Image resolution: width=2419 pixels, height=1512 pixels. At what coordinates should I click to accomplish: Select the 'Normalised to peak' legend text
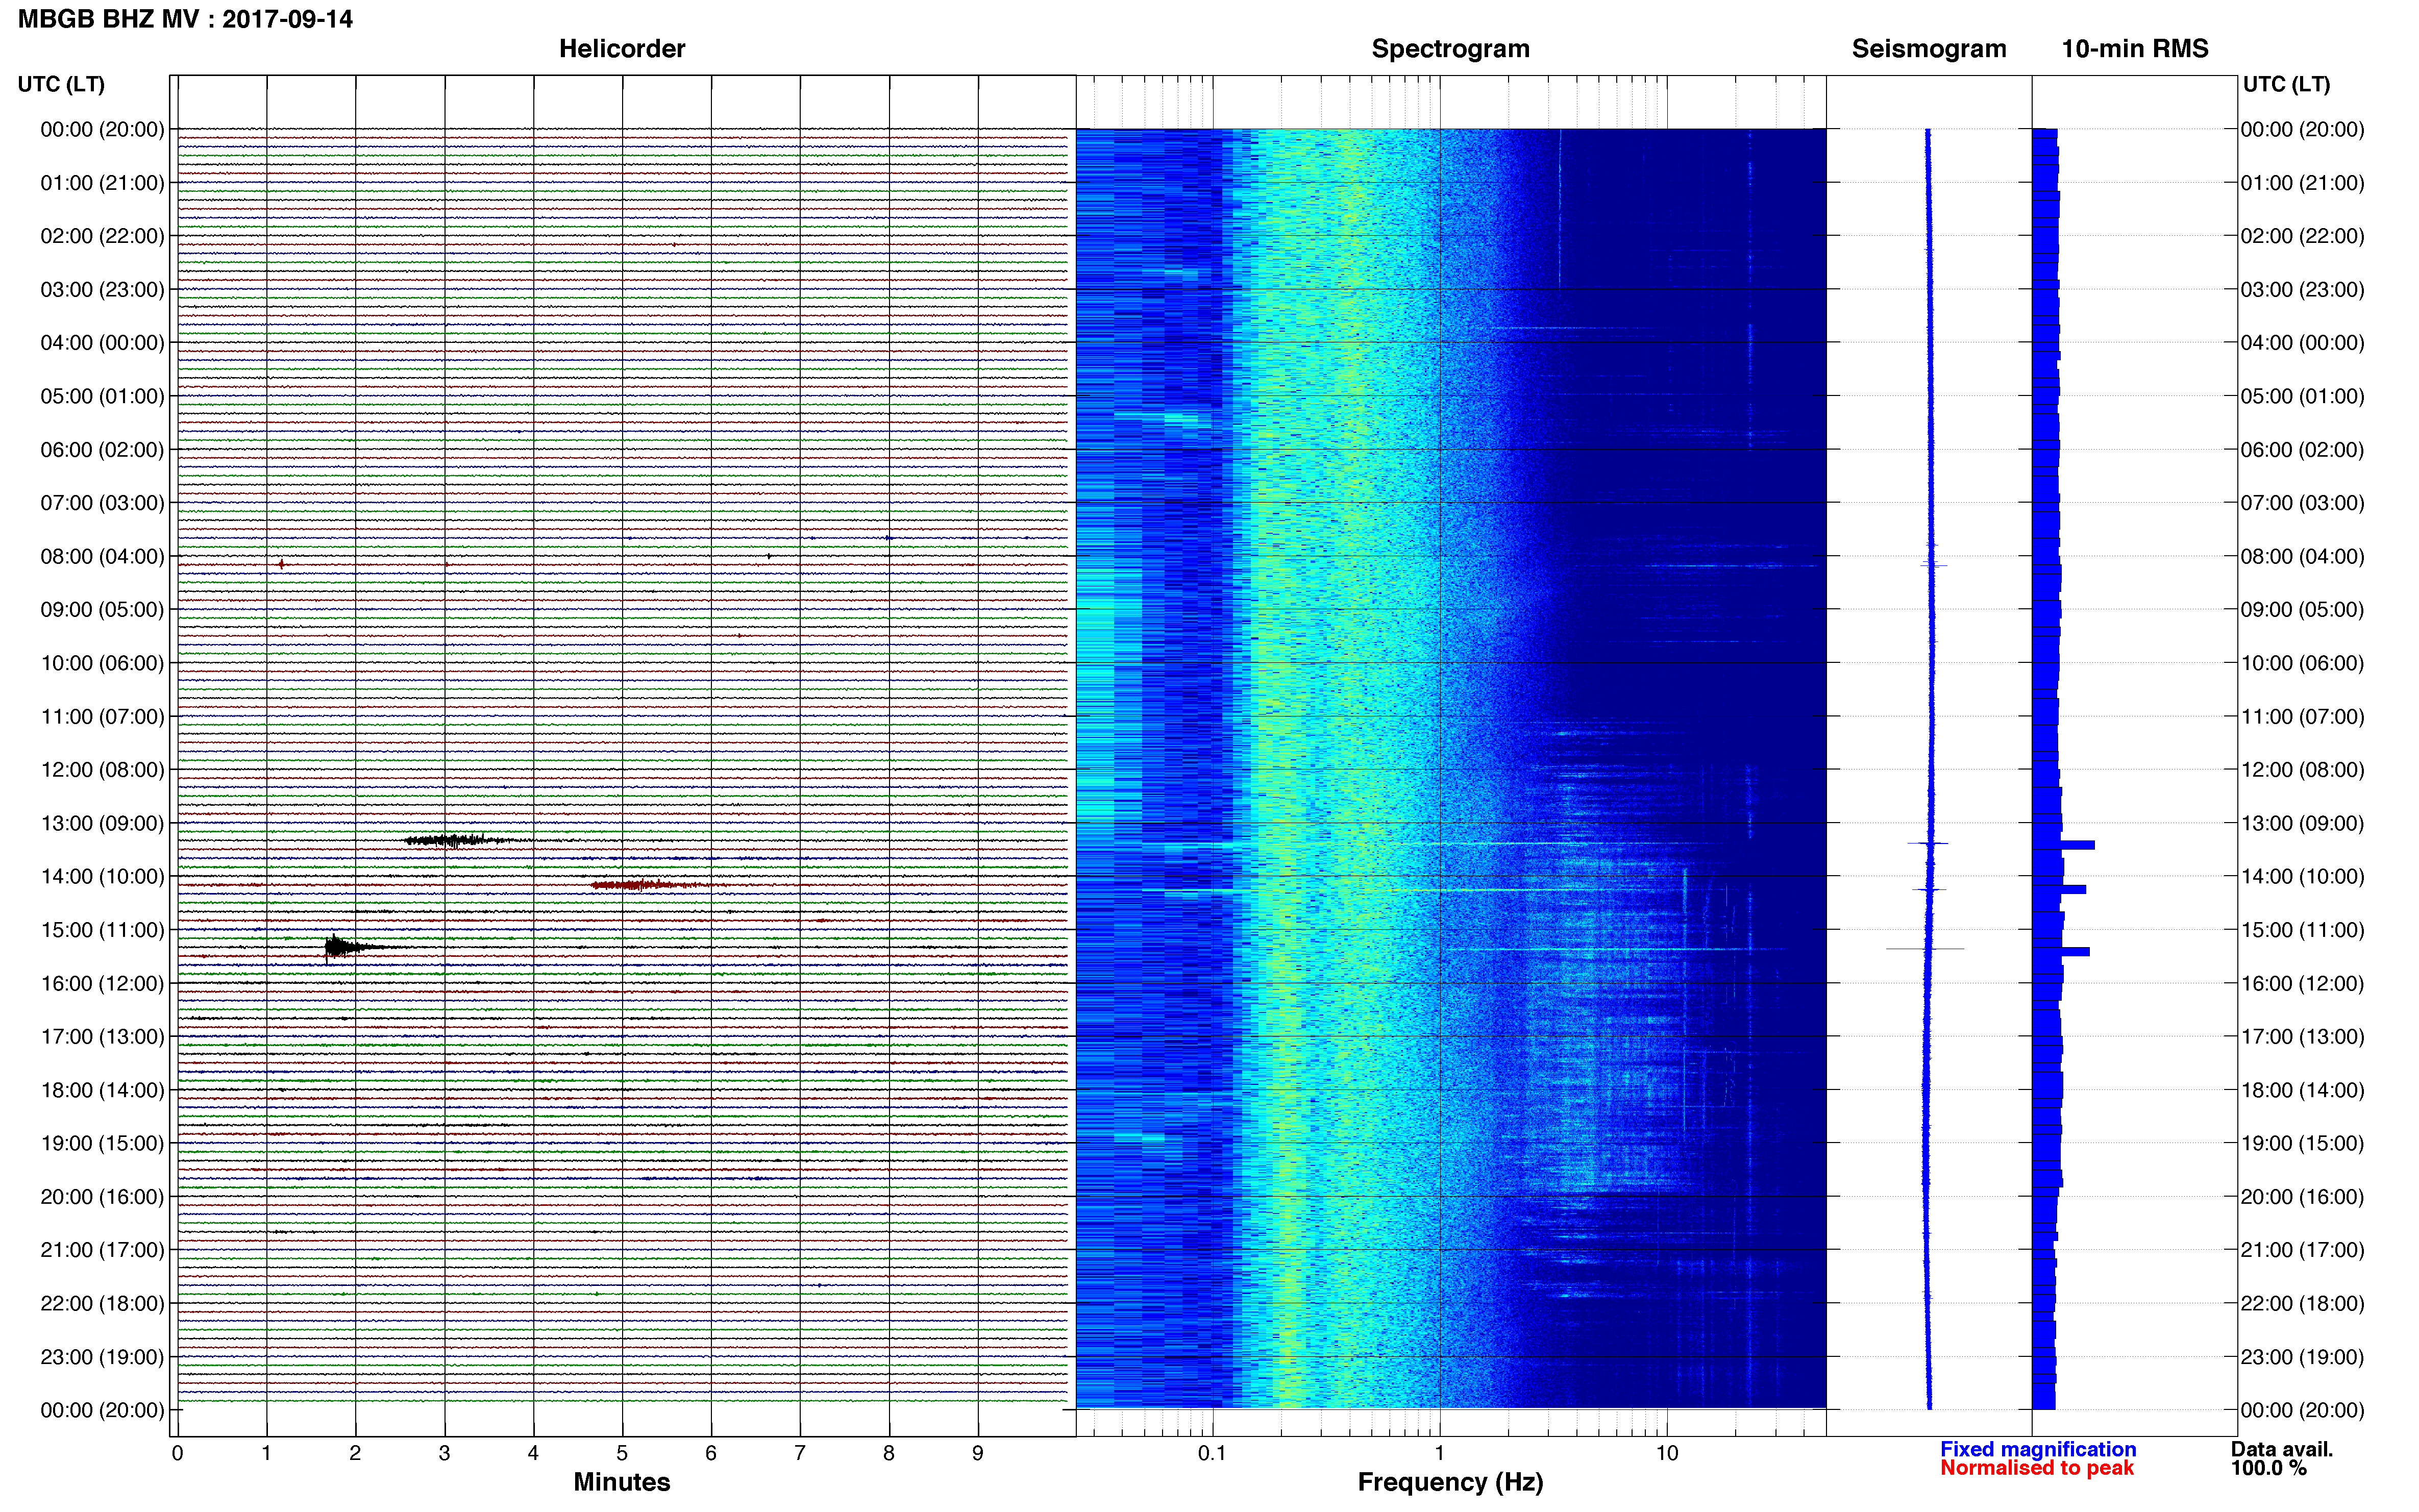click(x=2037, y=1468)
